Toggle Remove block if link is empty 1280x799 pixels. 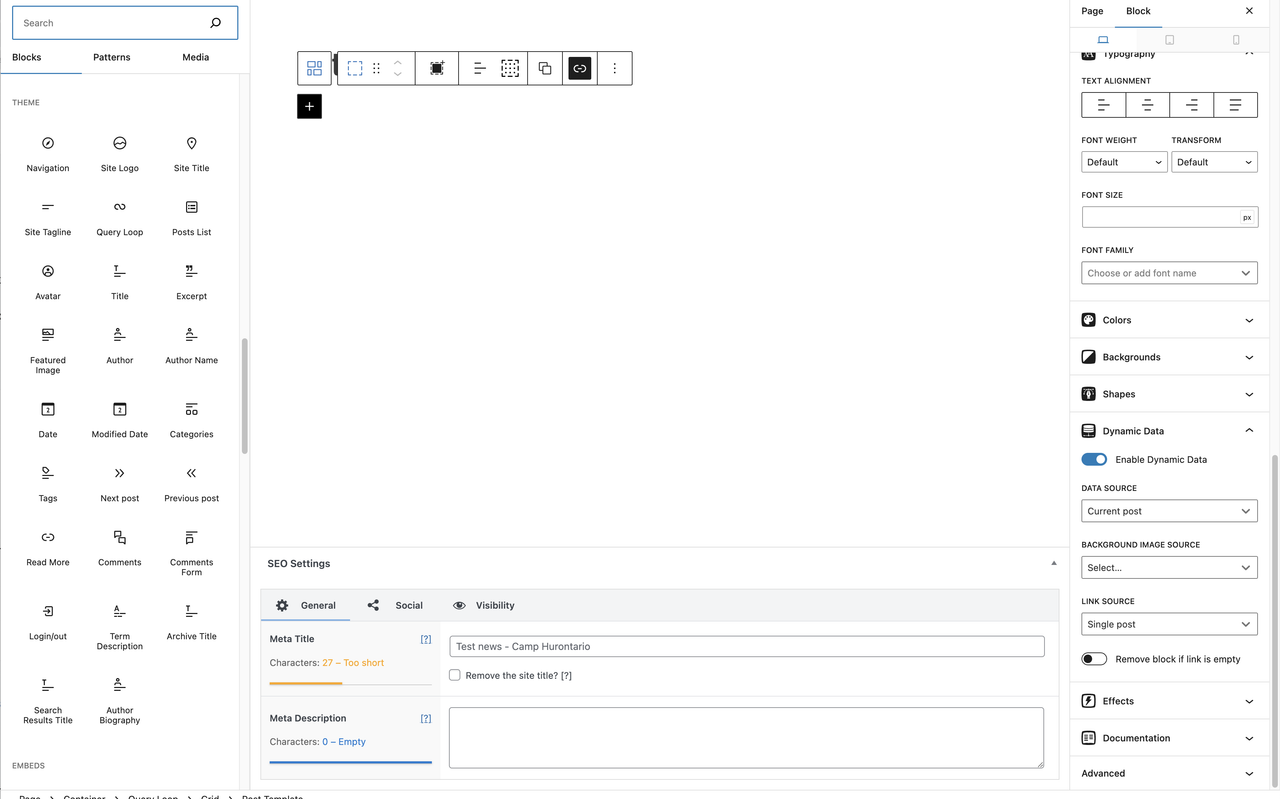click(x=1094, y=659)
